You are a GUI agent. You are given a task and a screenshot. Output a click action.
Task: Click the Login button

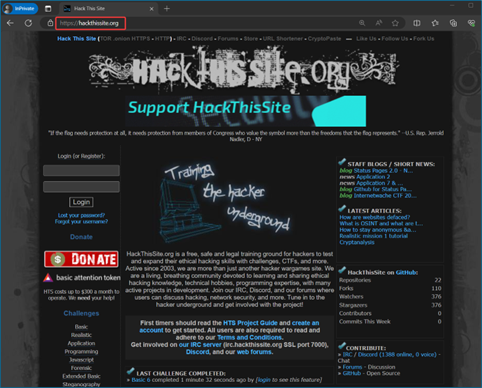coord(81,202)
